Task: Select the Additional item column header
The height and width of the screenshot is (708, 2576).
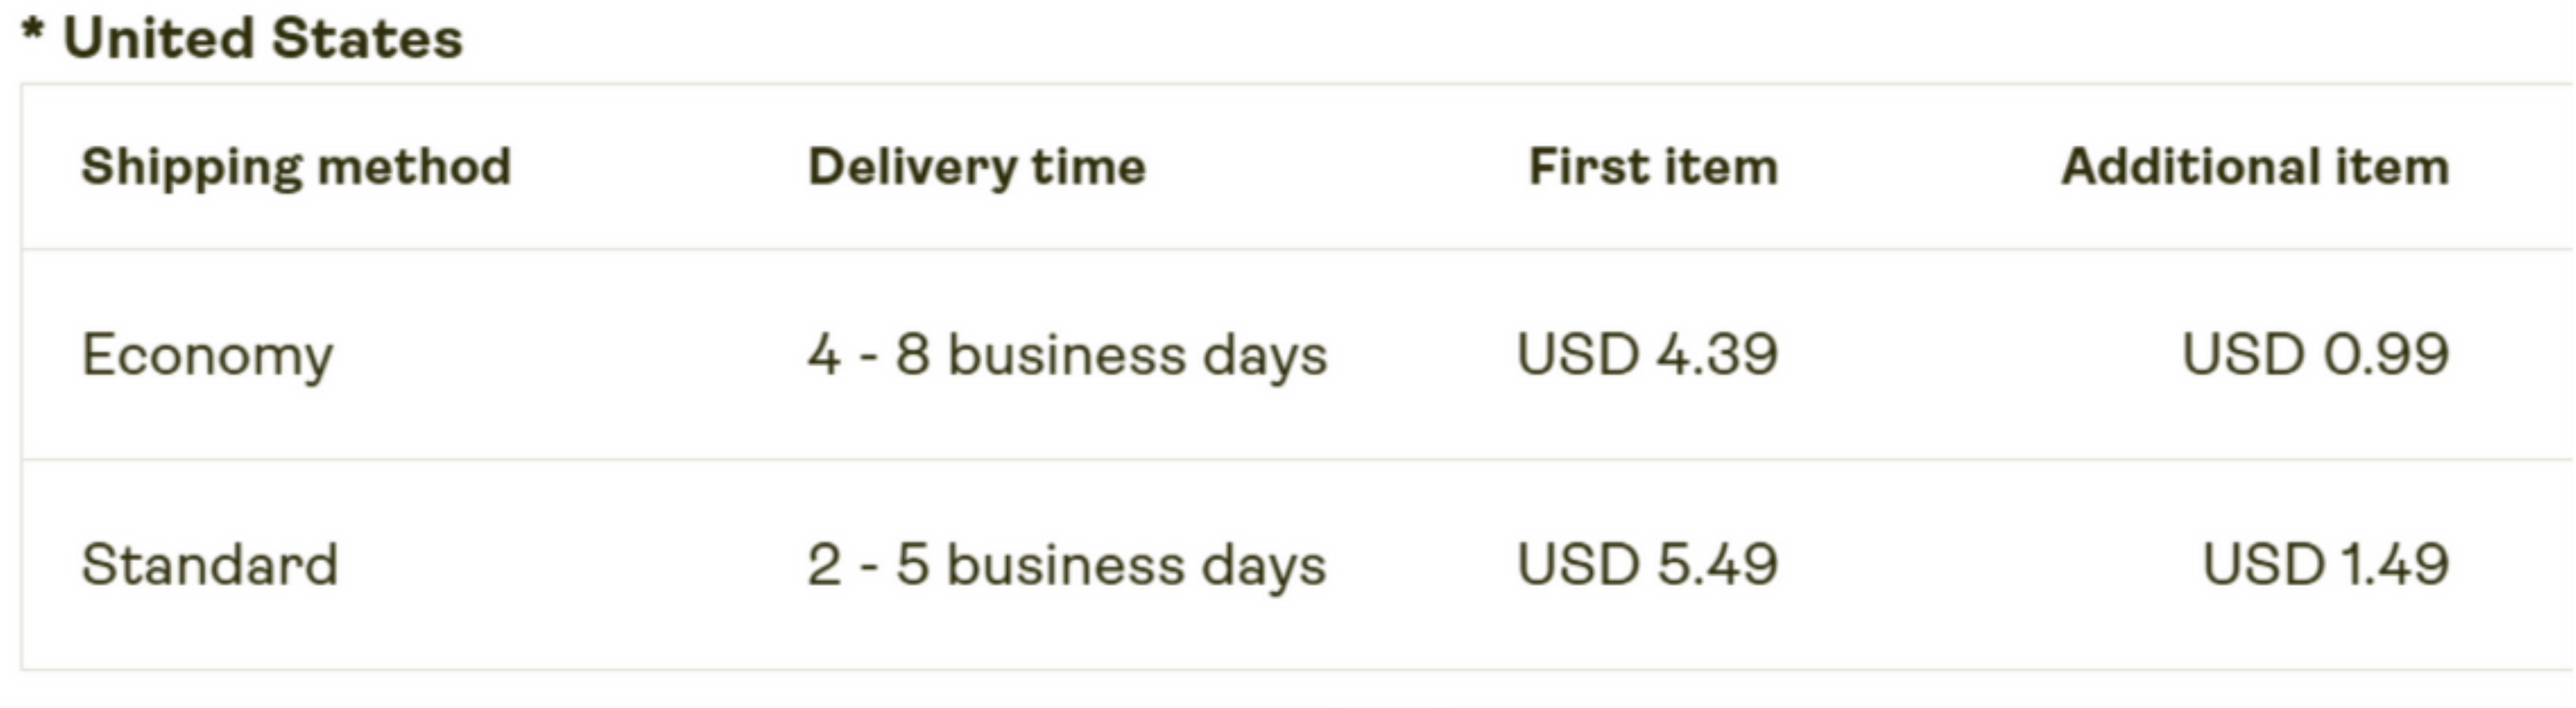Action: pyautogui.click(x=2256, y=166)
